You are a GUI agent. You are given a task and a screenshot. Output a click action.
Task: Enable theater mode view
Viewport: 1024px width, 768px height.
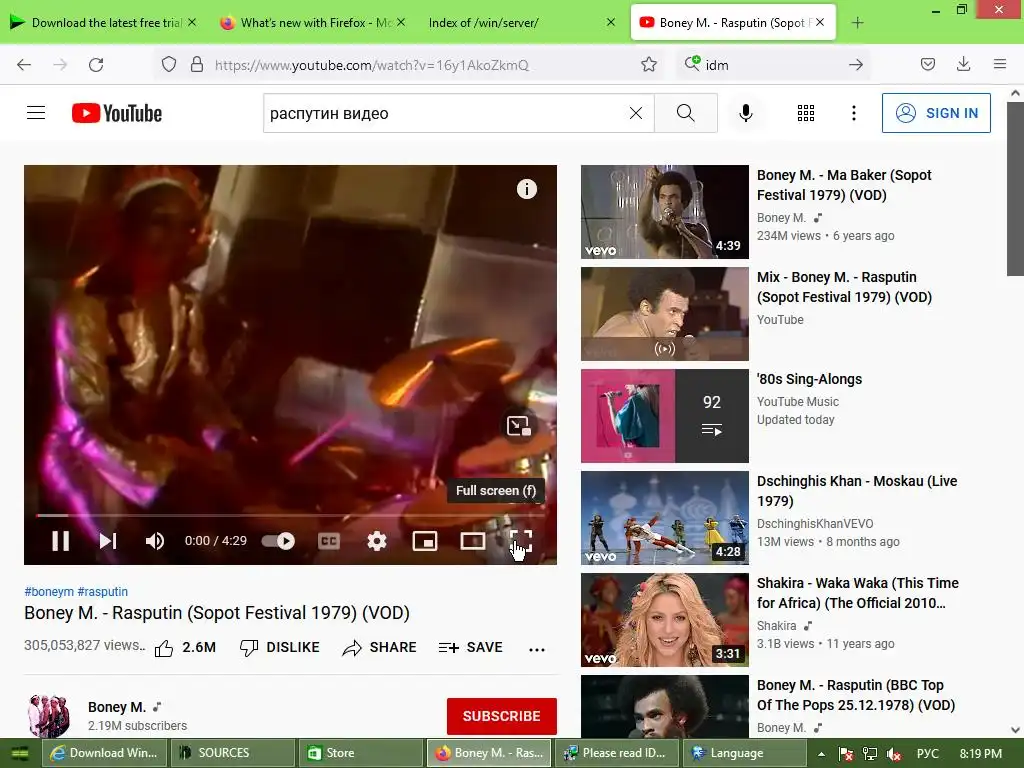click(x=472, y=541)
